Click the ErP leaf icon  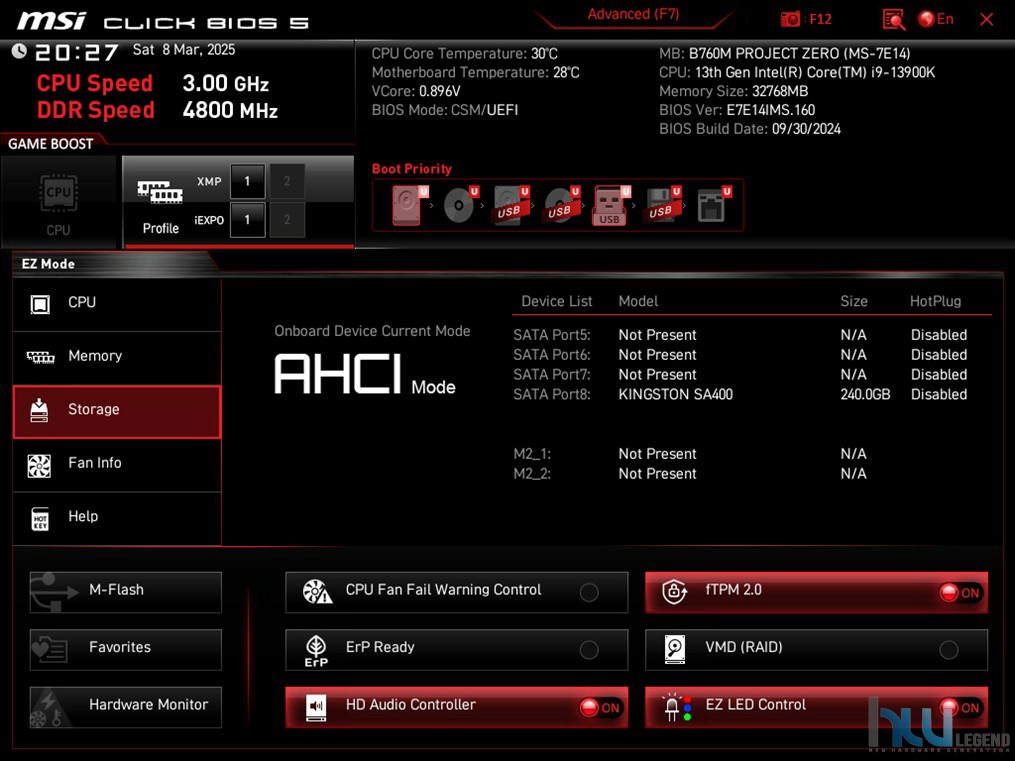316,650
